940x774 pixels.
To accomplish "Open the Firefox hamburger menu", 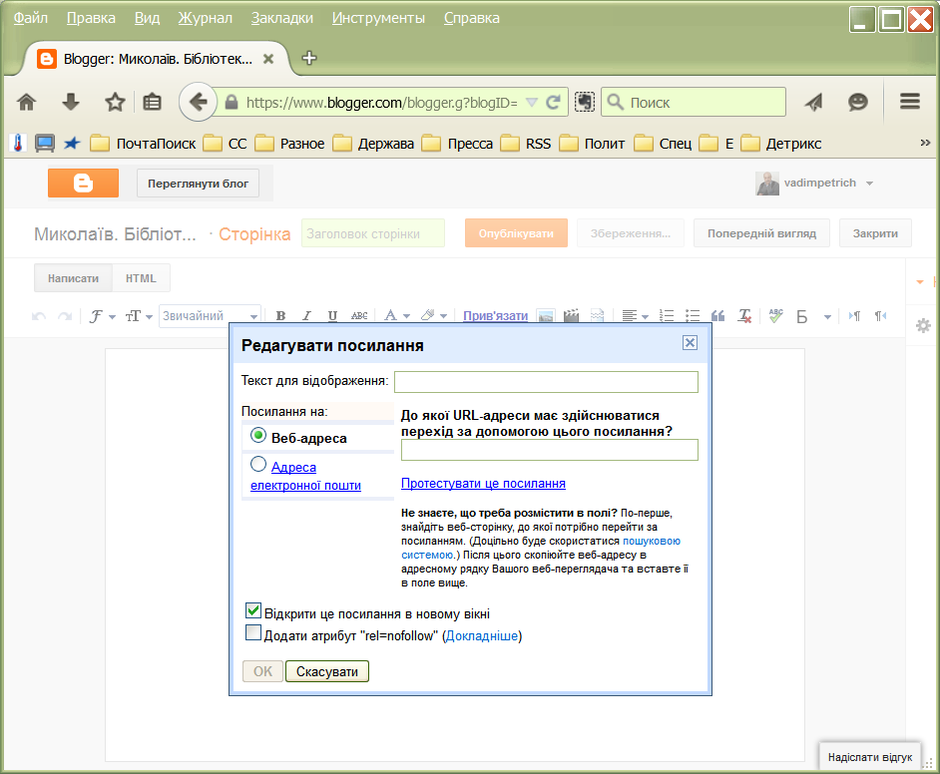I will tap(909, 101).
